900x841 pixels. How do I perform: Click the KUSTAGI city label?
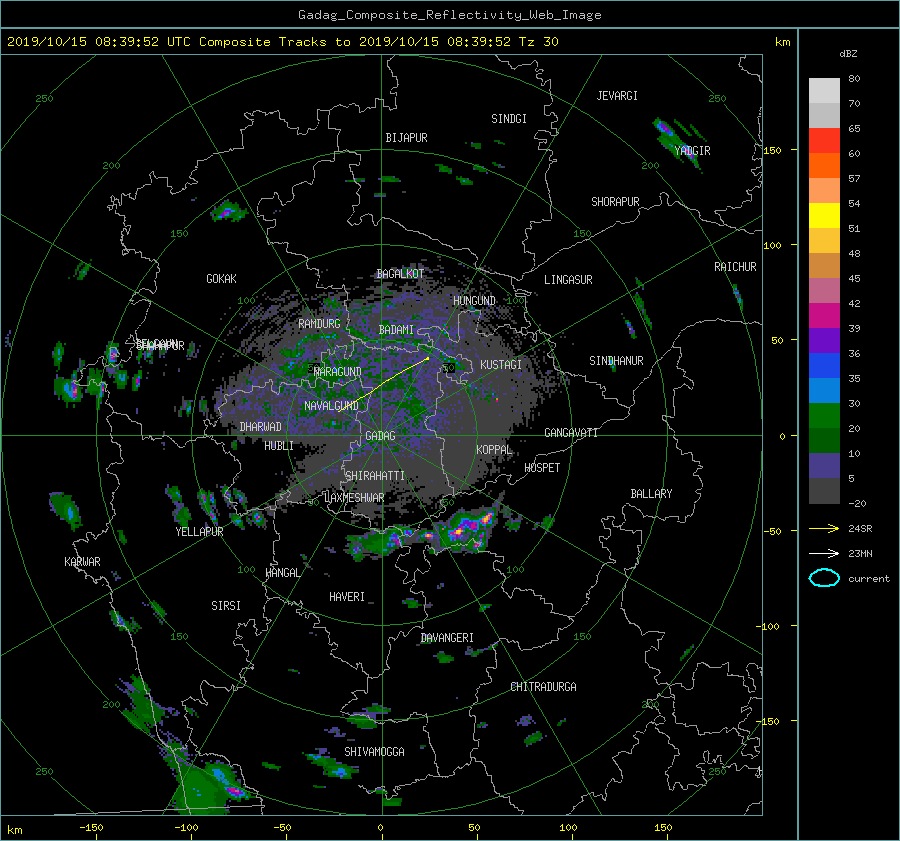[x=501, y=365]
